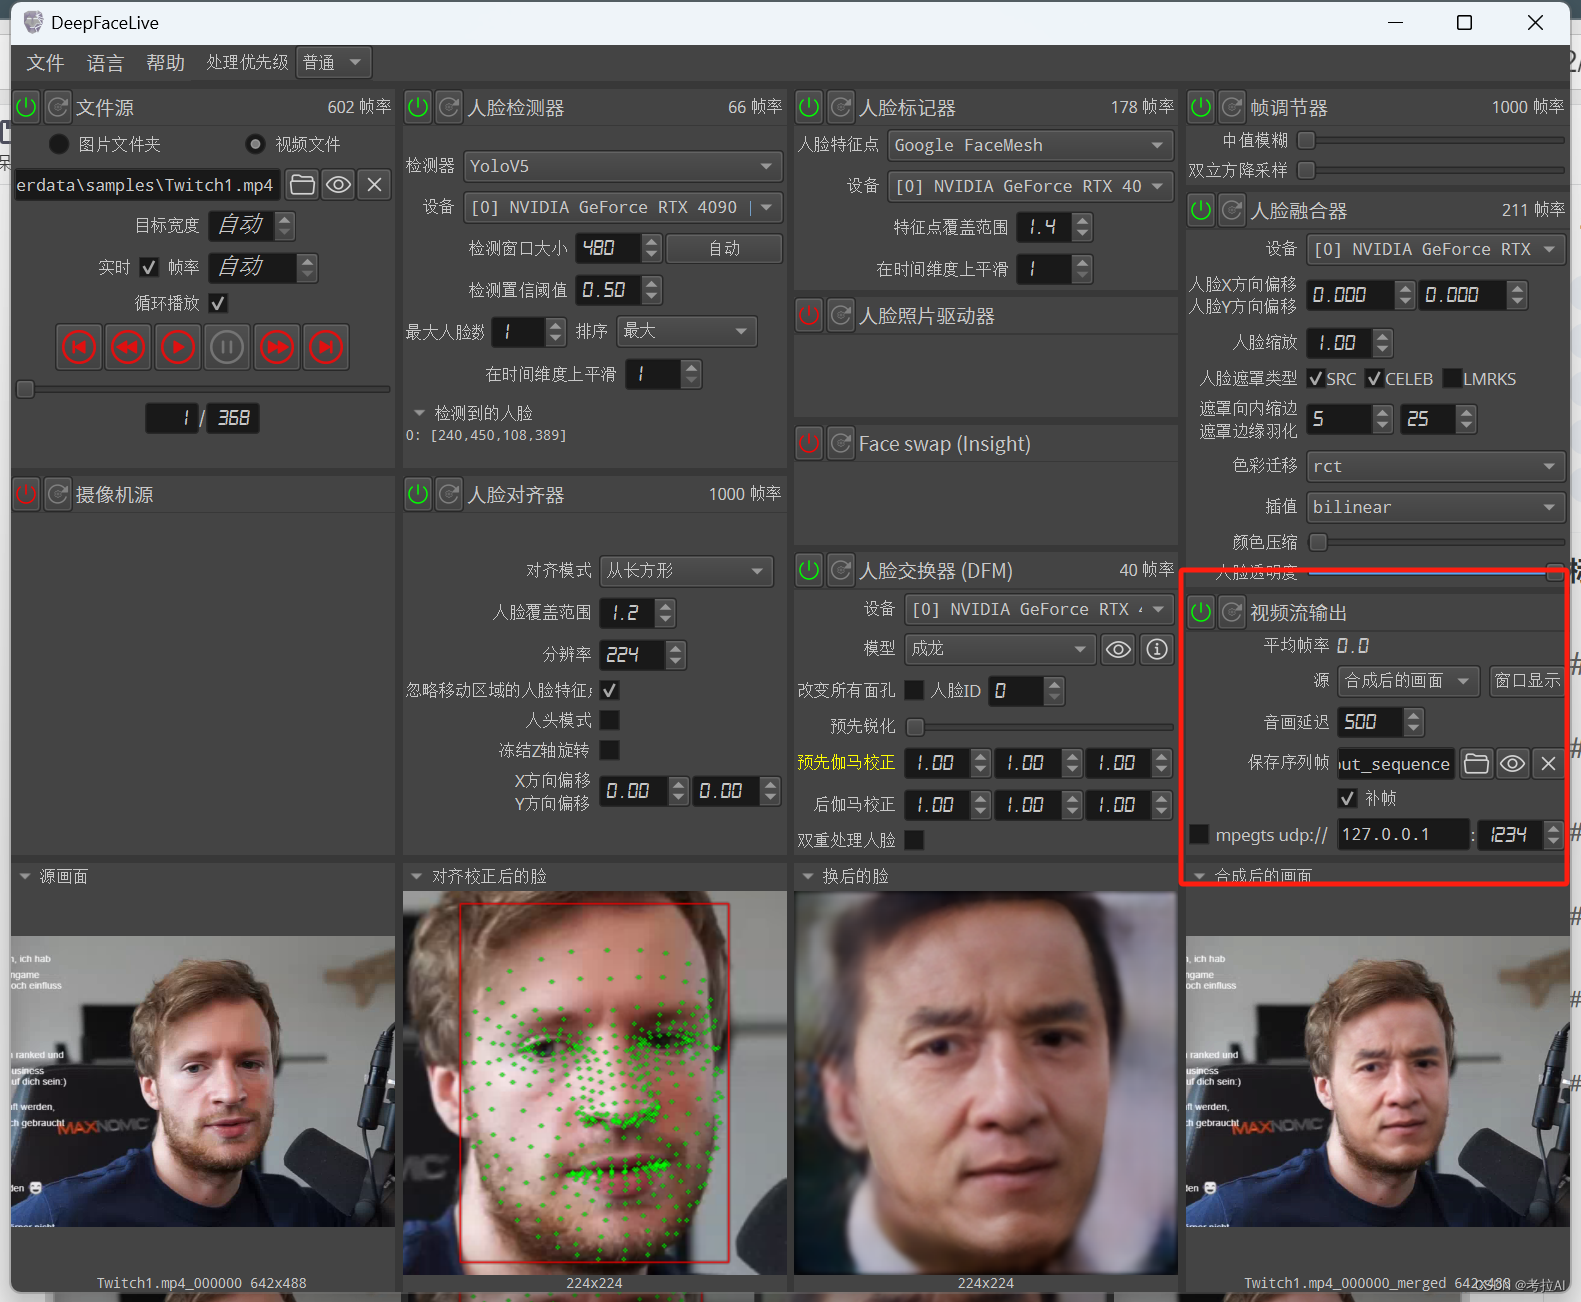The image size is (1581, 1302).
Task: Open 模型 dropdown showing 成龙
Action: [x=999, y=649]
